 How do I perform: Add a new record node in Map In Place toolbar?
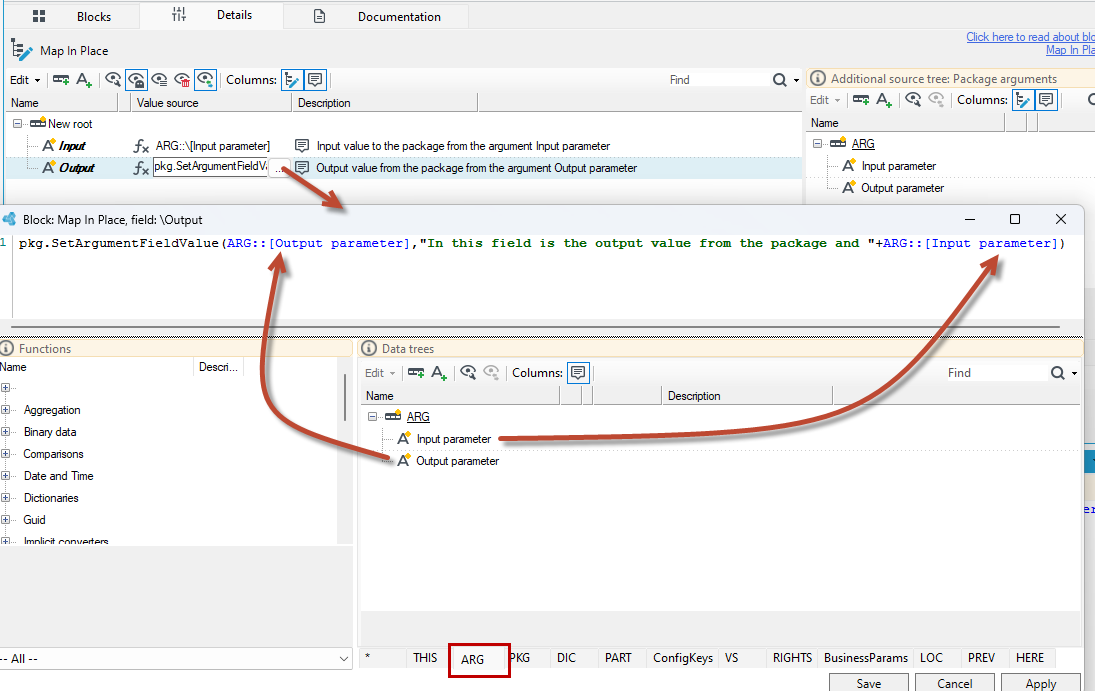click(x=61, y=80)
